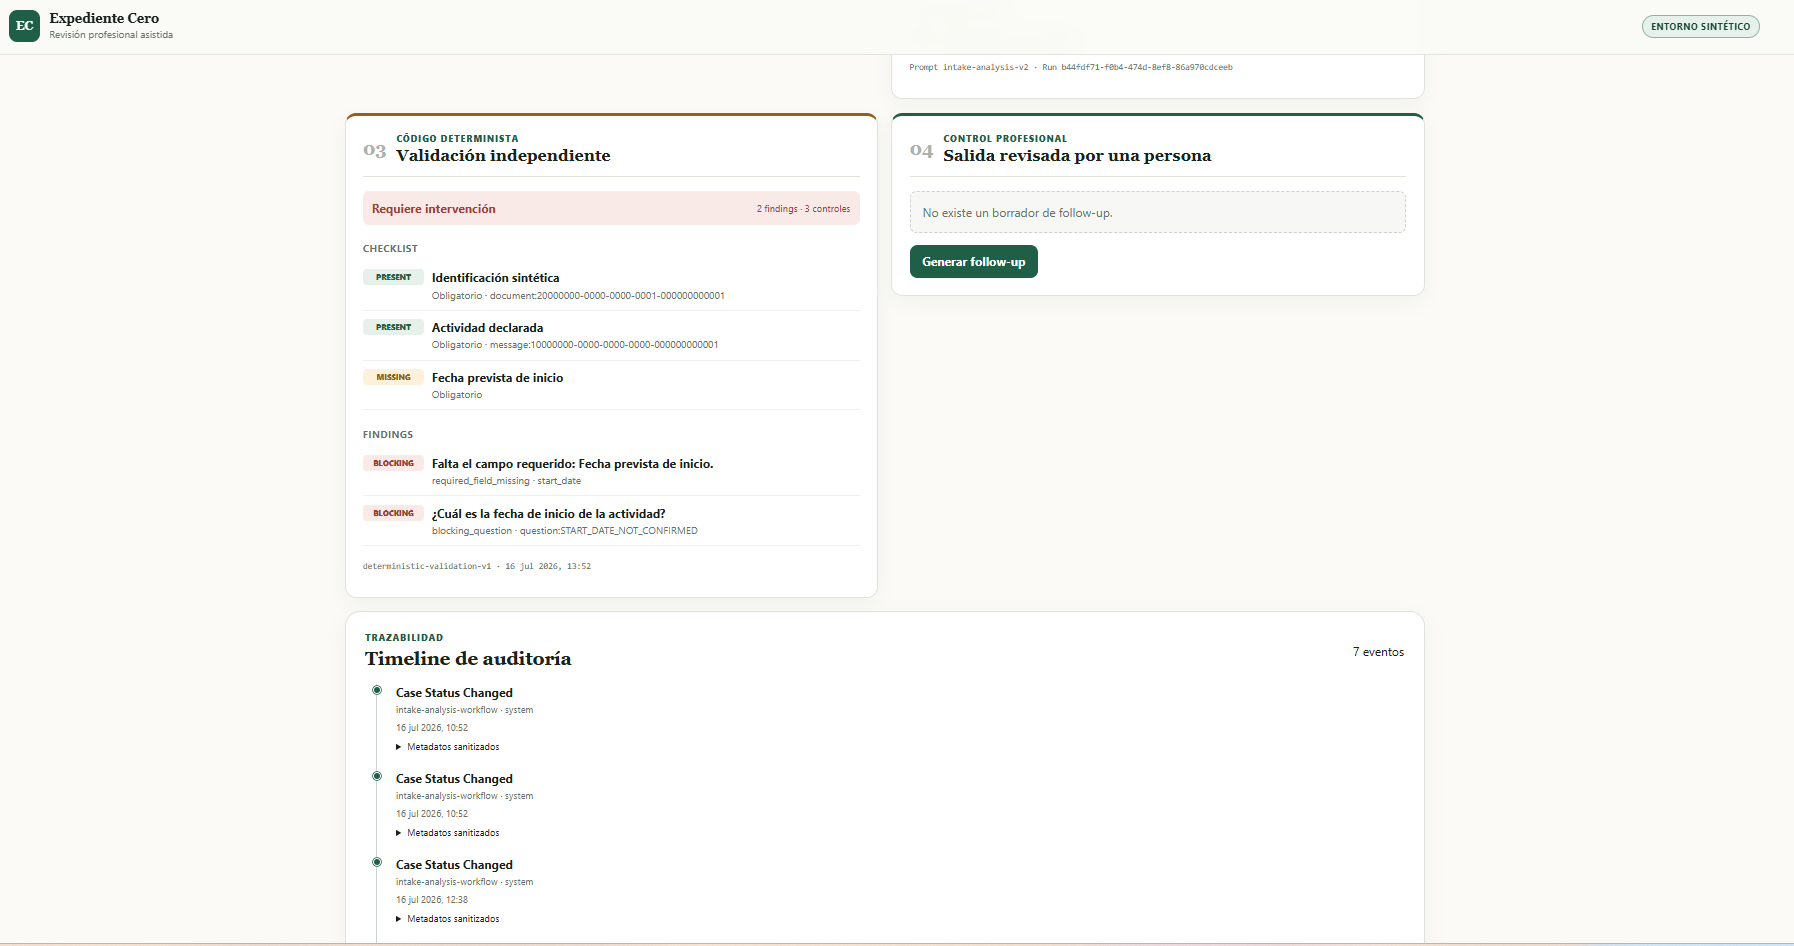Viewport: 1794px width, 946px height.
Task: Click the first Case Status Changed timeline dot
Action: click(x=377, y=690)
